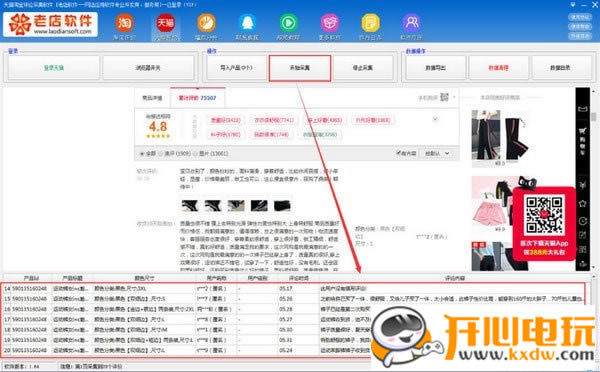
Task: Select the red Tmall (天猫) module icon
Action: (x=166, y=23)
